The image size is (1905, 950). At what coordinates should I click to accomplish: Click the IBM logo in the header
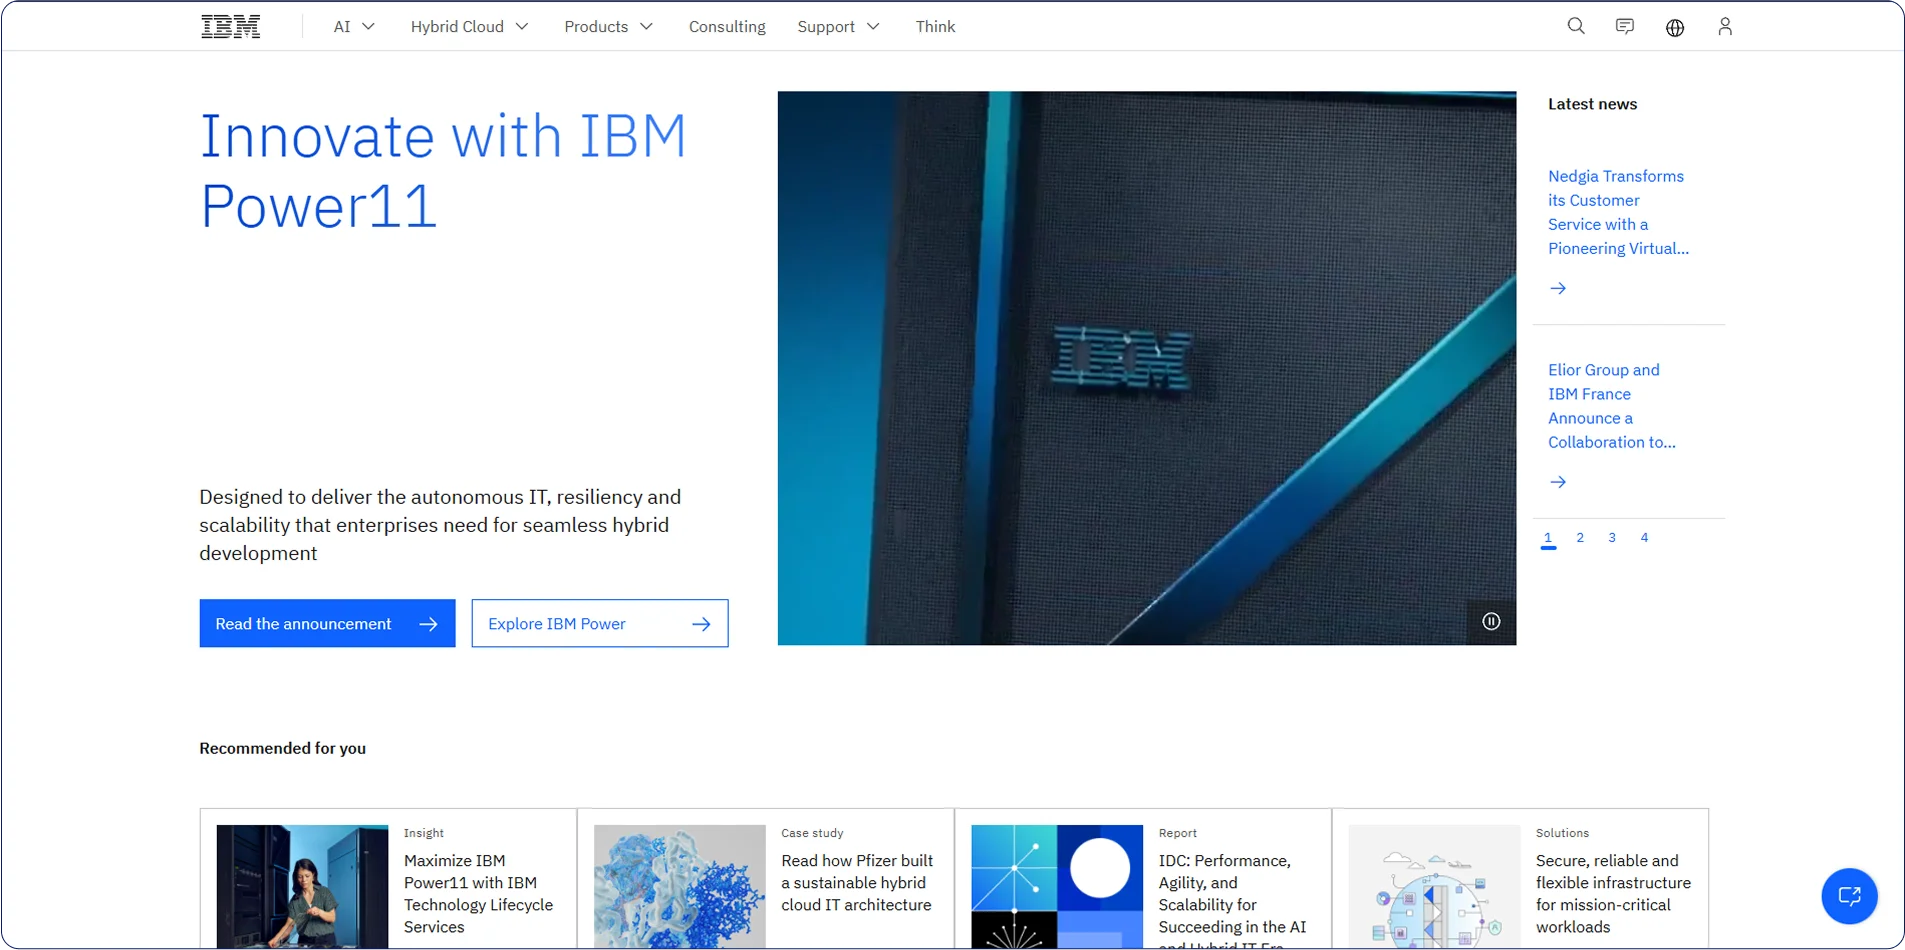[230, 26]
